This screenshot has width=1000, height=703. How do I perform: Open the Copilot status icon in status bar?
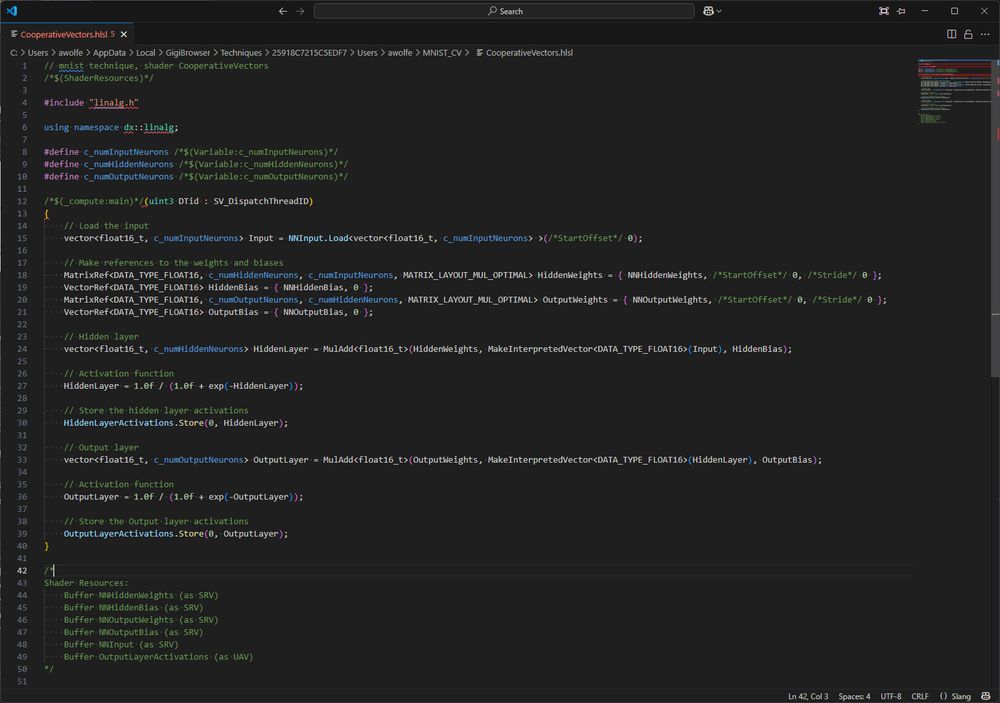[x=986, y=696]
